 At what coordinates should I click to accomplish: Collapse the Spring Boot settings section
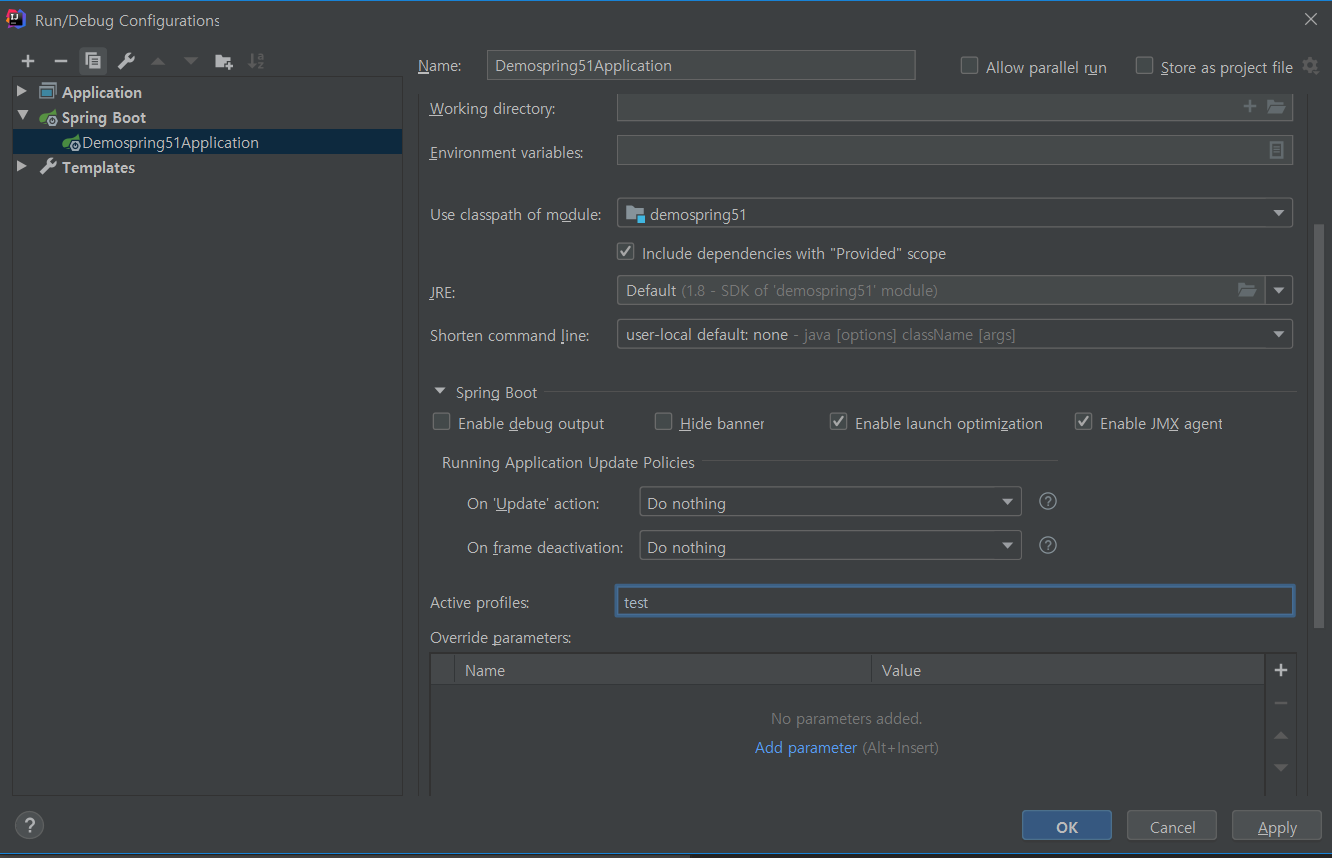440,392
